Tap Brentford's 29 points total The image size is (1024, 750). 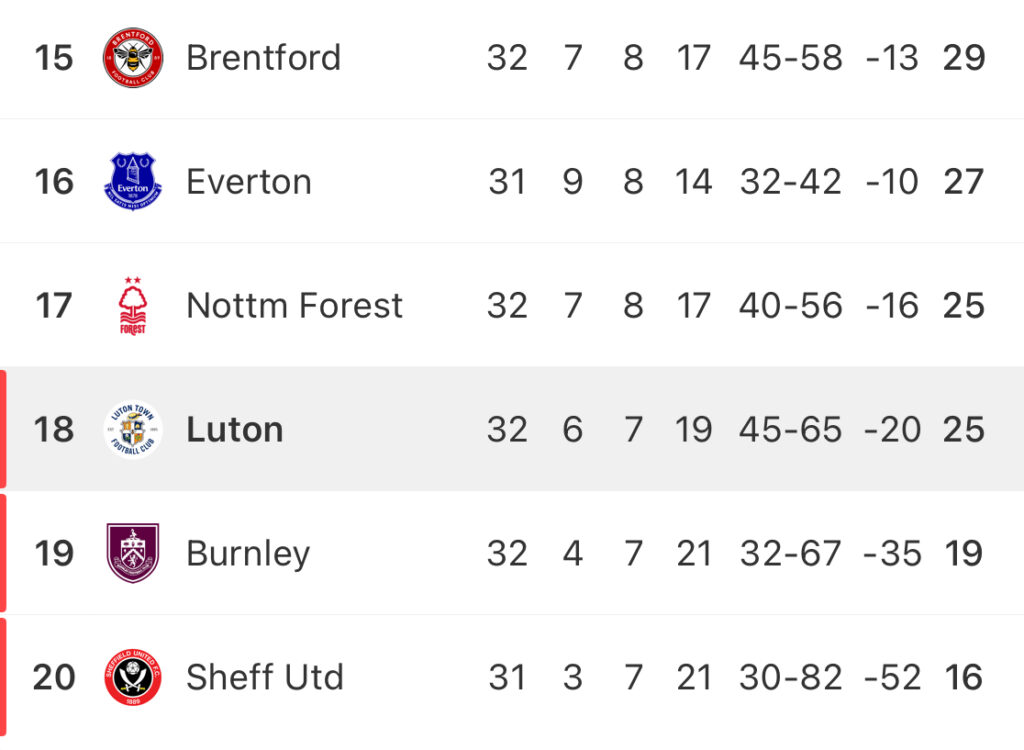coord(964,57)
